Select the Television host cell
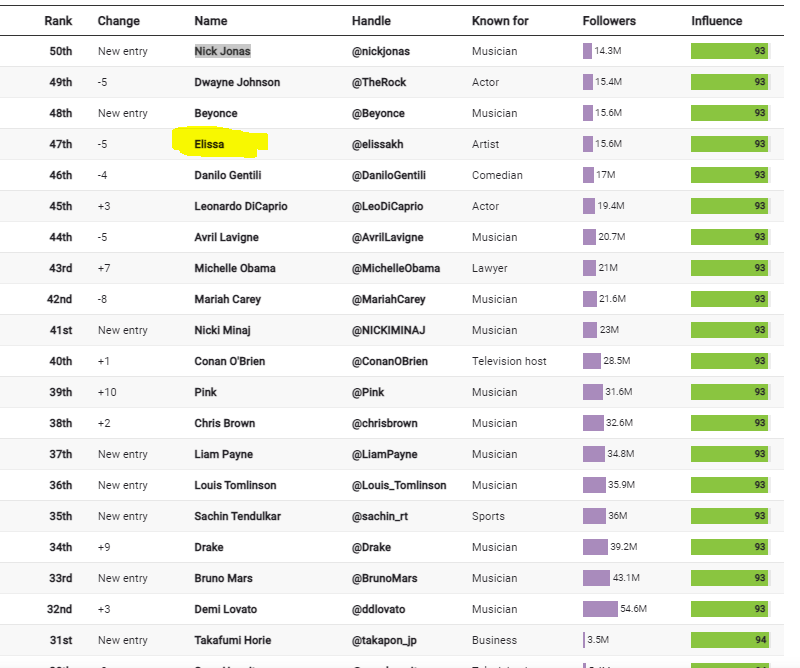 tap(509, 361)
